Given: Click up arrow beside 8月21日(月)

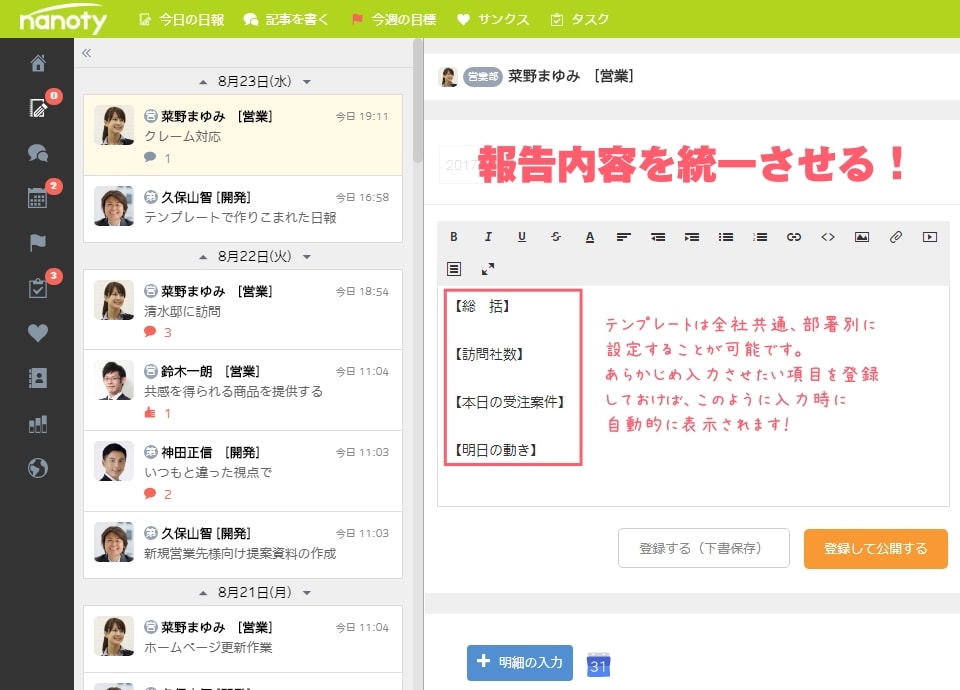Looking at the screenshot, I should tap(203, 593).
